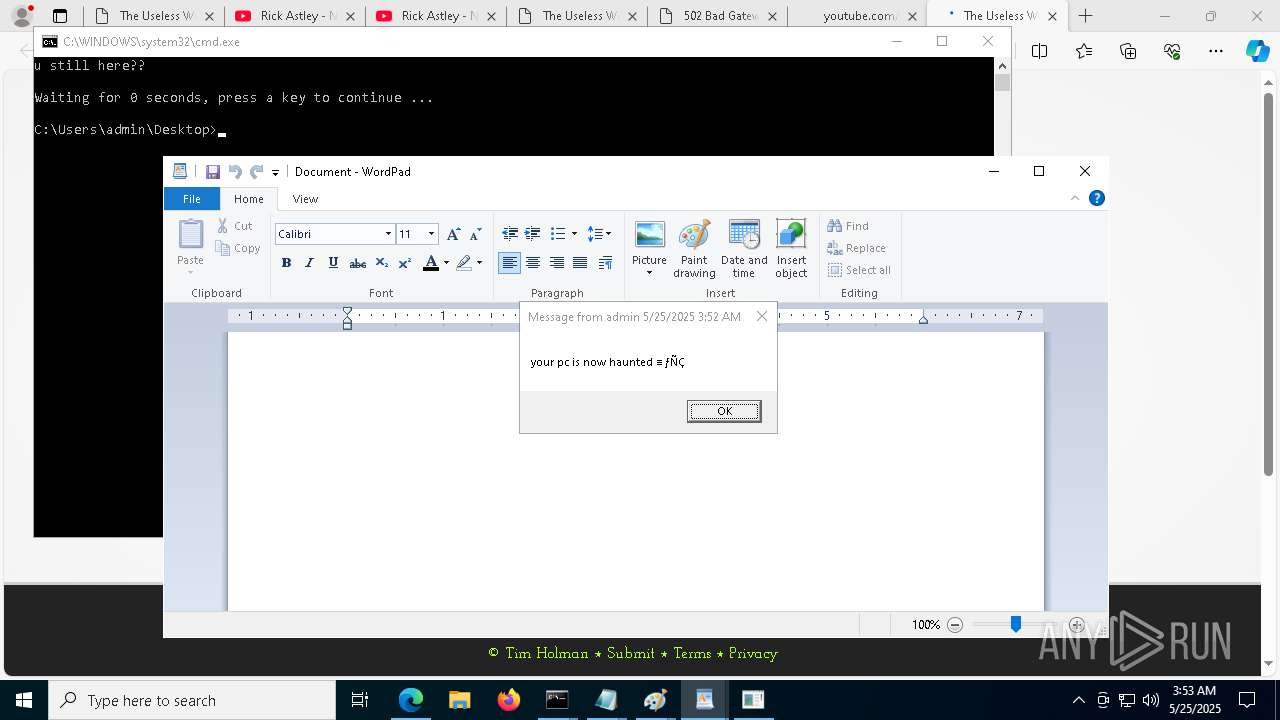Insert a Paint drawing
Screen dimensions: 1280x720
(x=694, y=250)
